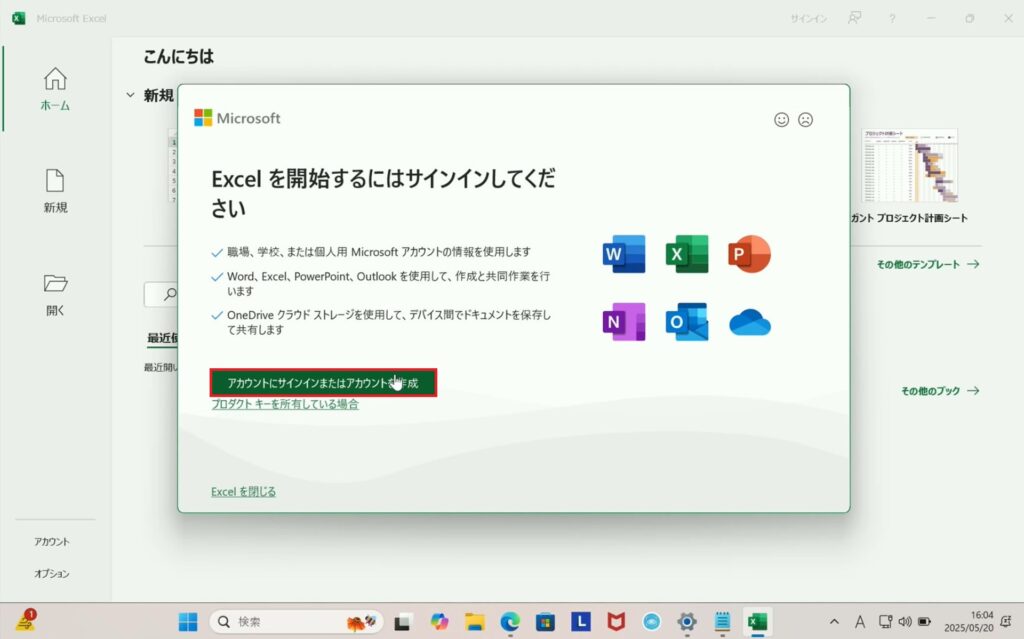Click the Word app icon in the dialog

click(624, 254)
